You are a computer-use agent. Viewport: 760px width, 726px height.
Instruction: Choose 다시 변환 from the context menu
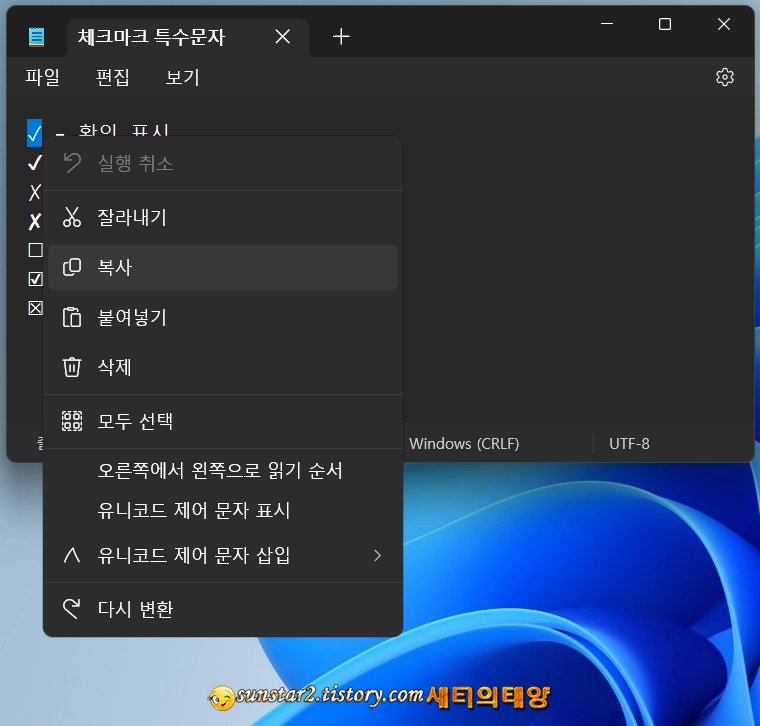point(223,609)
